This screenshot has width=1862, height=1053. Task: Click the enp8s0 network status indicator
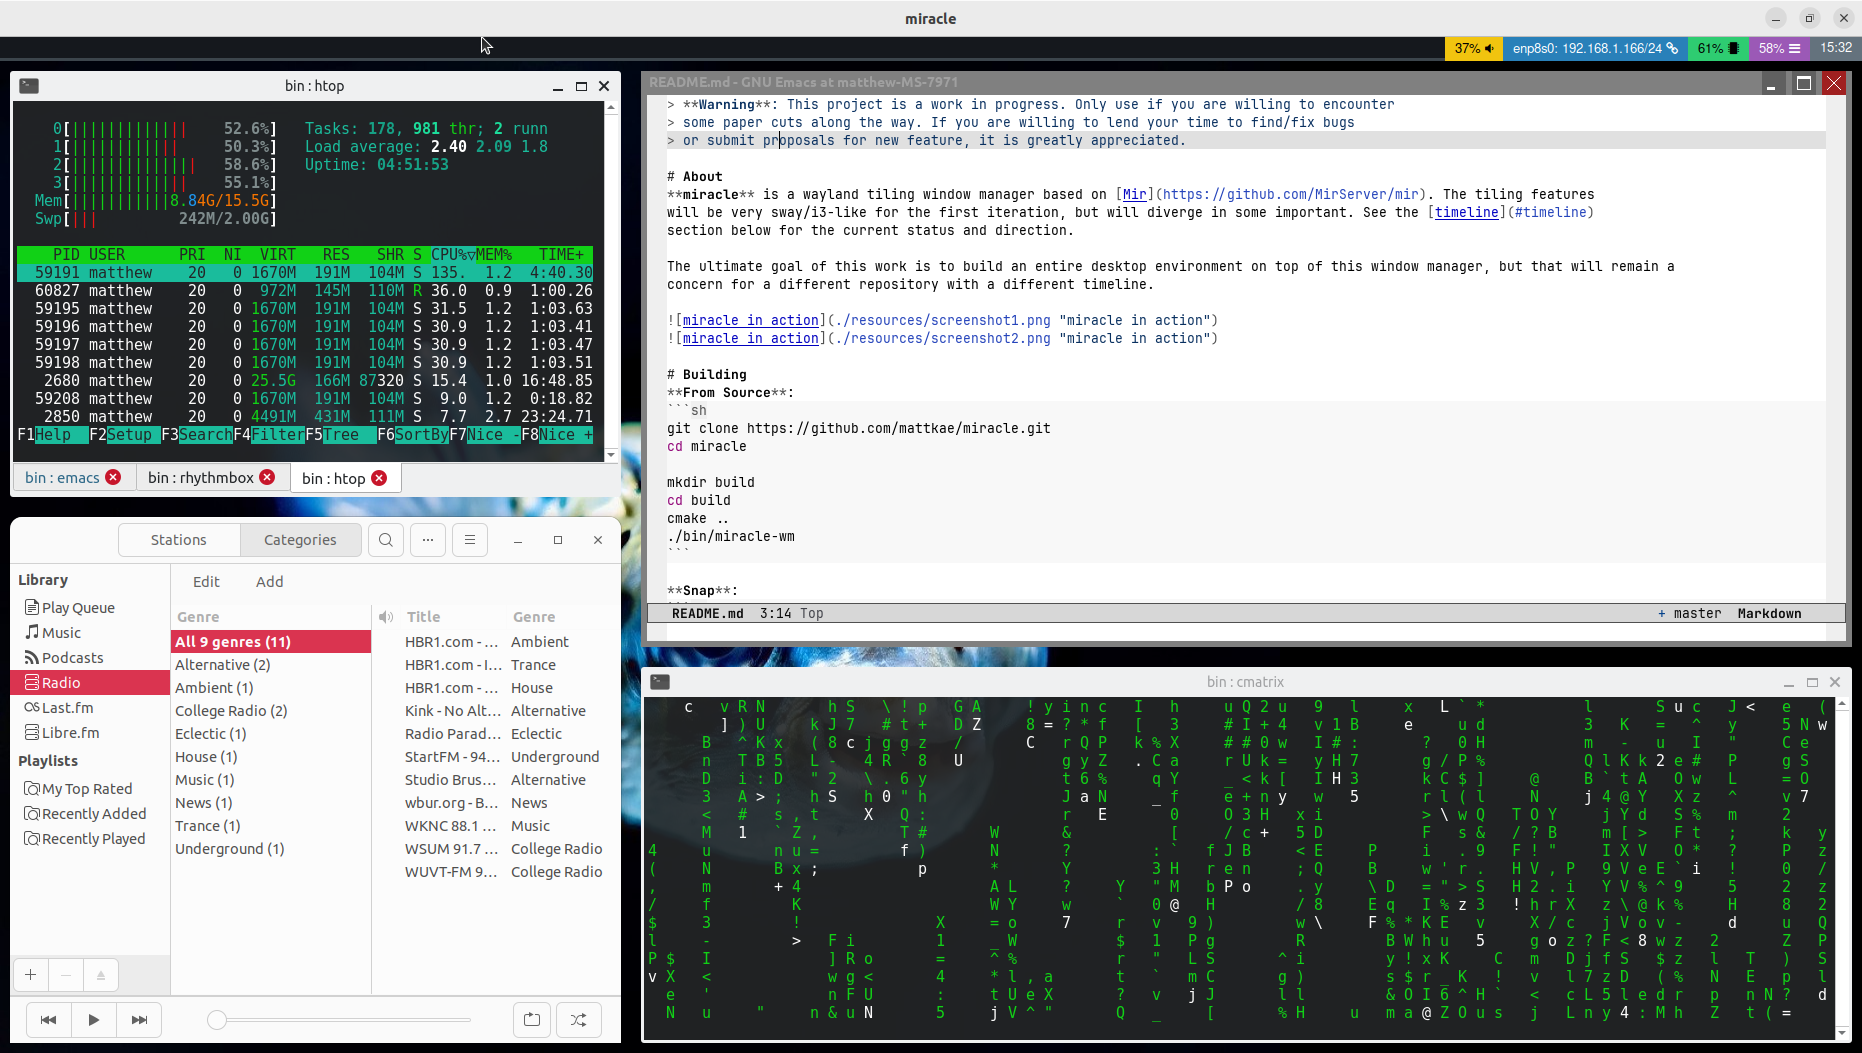coord(1595,48)
